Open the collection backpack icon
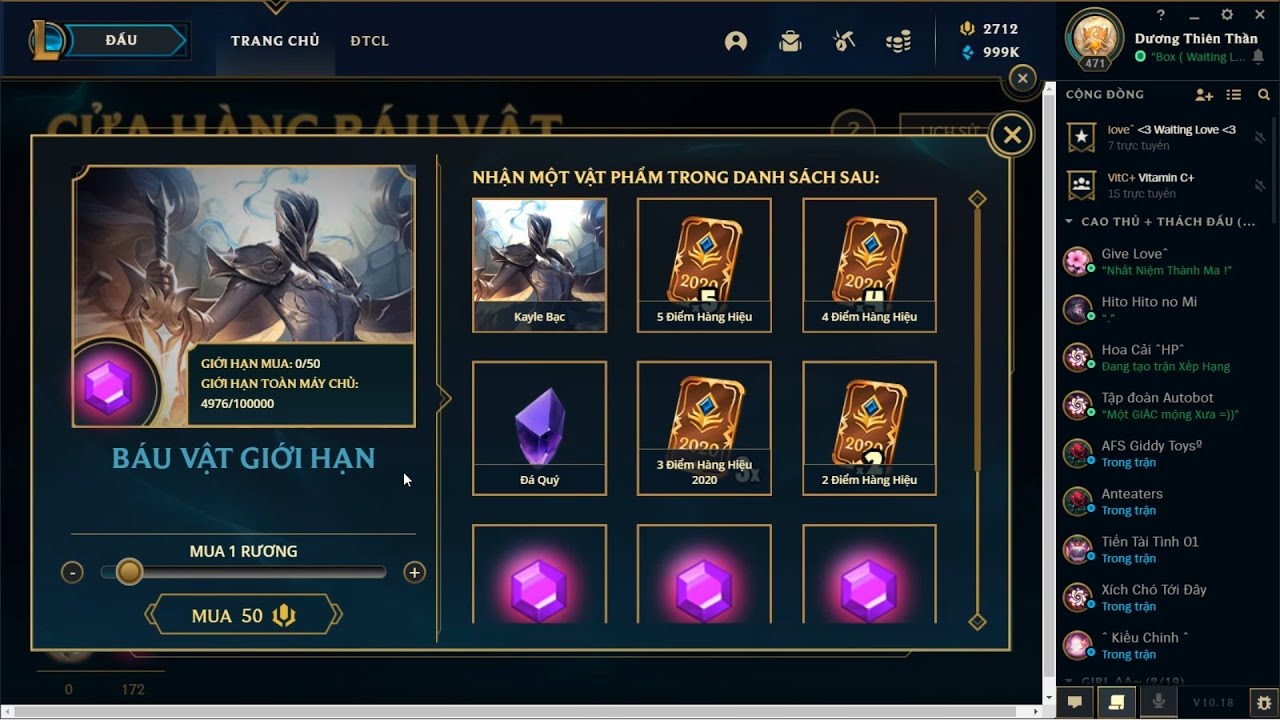 point(790,41)
